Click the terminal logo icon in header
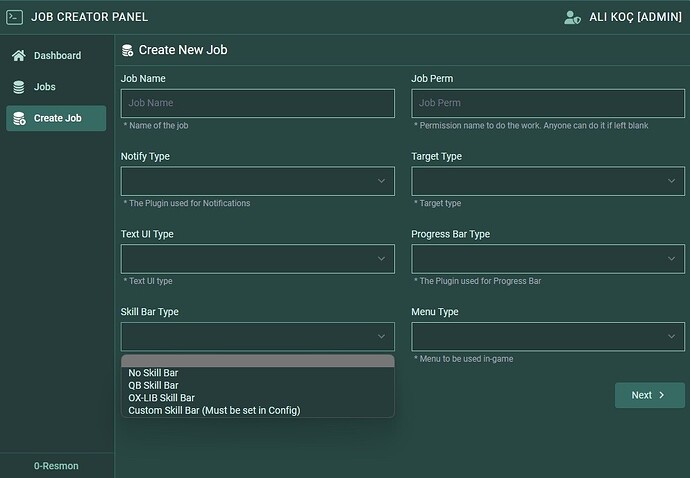 pyautogui.click(x=15, y=17)
